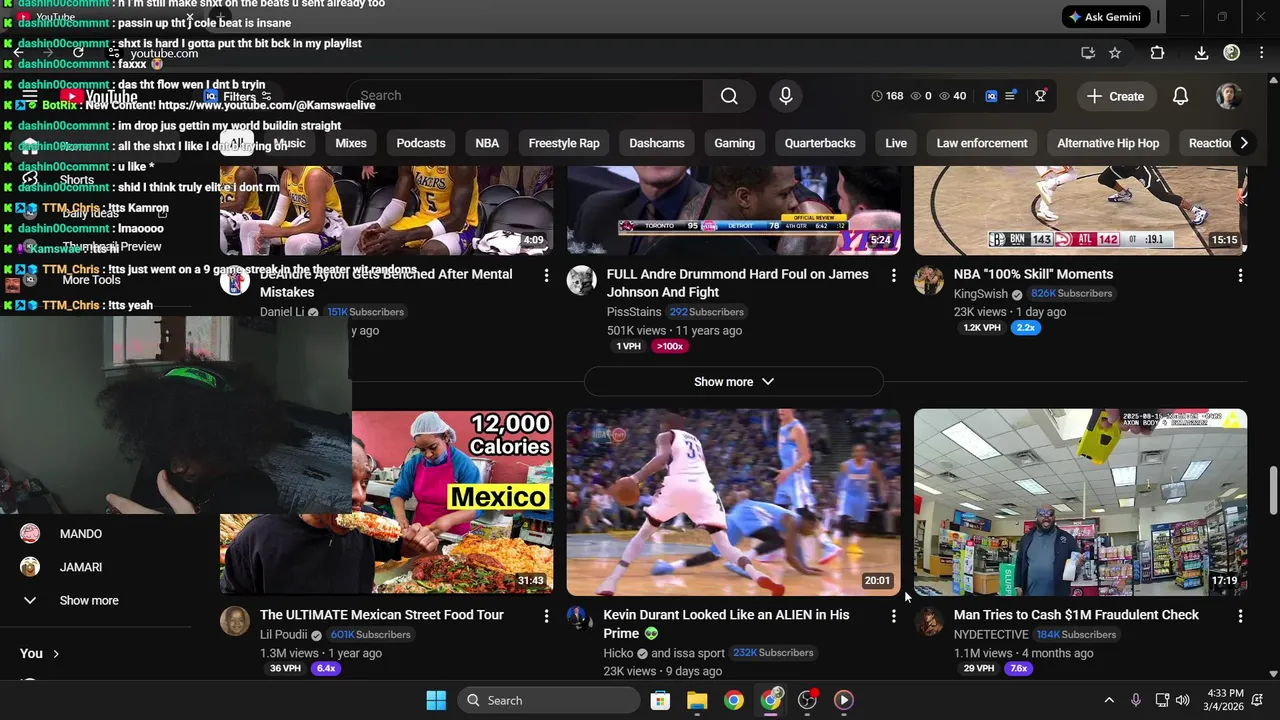Image resolution: width=1280 pixels, height=720 pixels.
Task: Bookmark this page with the star icon
Action: click(x=1115, y=53)
